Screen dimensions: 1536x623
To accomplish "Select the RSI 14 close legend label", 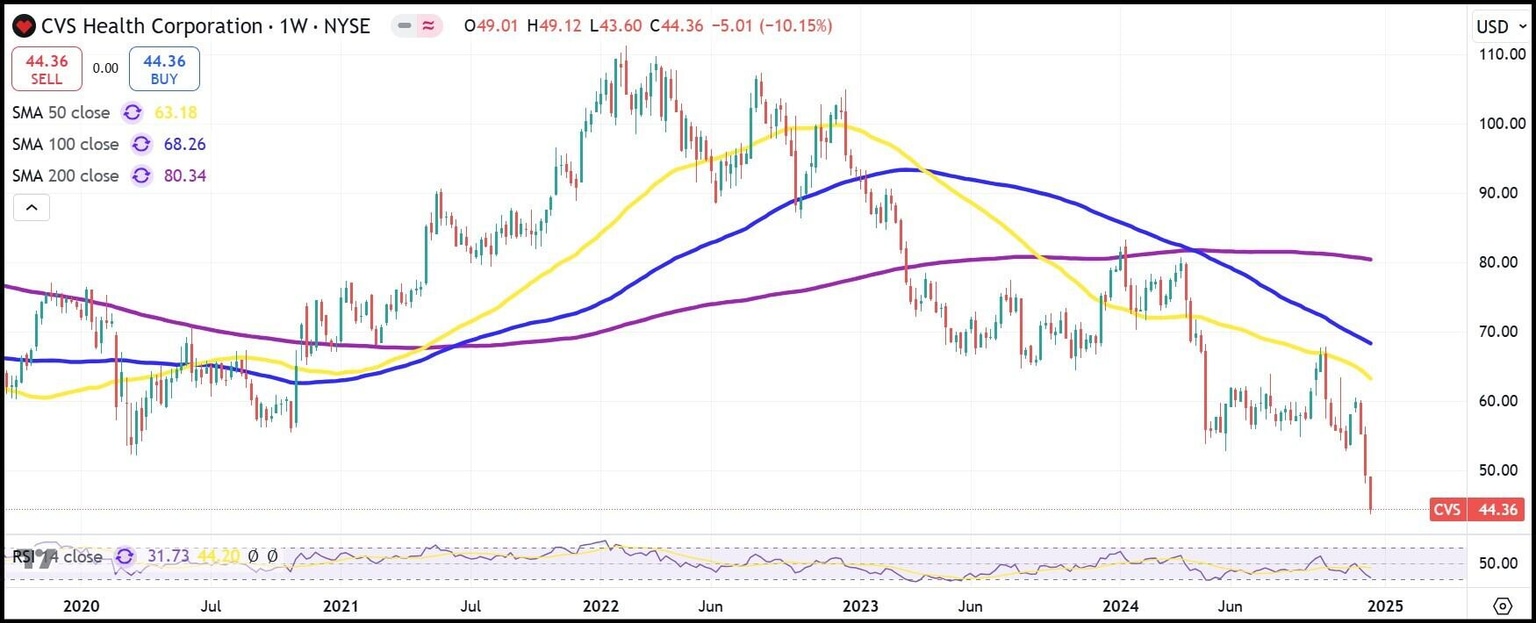I will click(60, 556).
